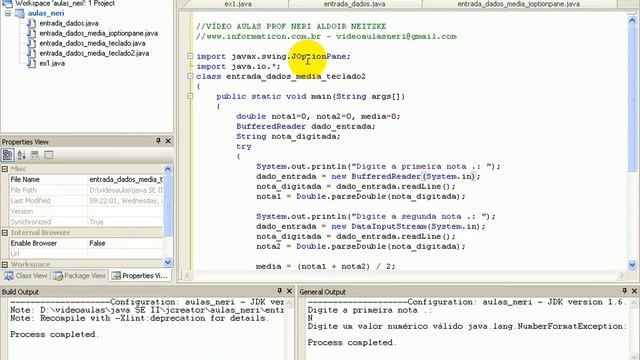Click the file icon of entrada_dados_media_joptionpane.java in tree
Viewport: 640px width, 360px height.
click(x=31, y=33)
